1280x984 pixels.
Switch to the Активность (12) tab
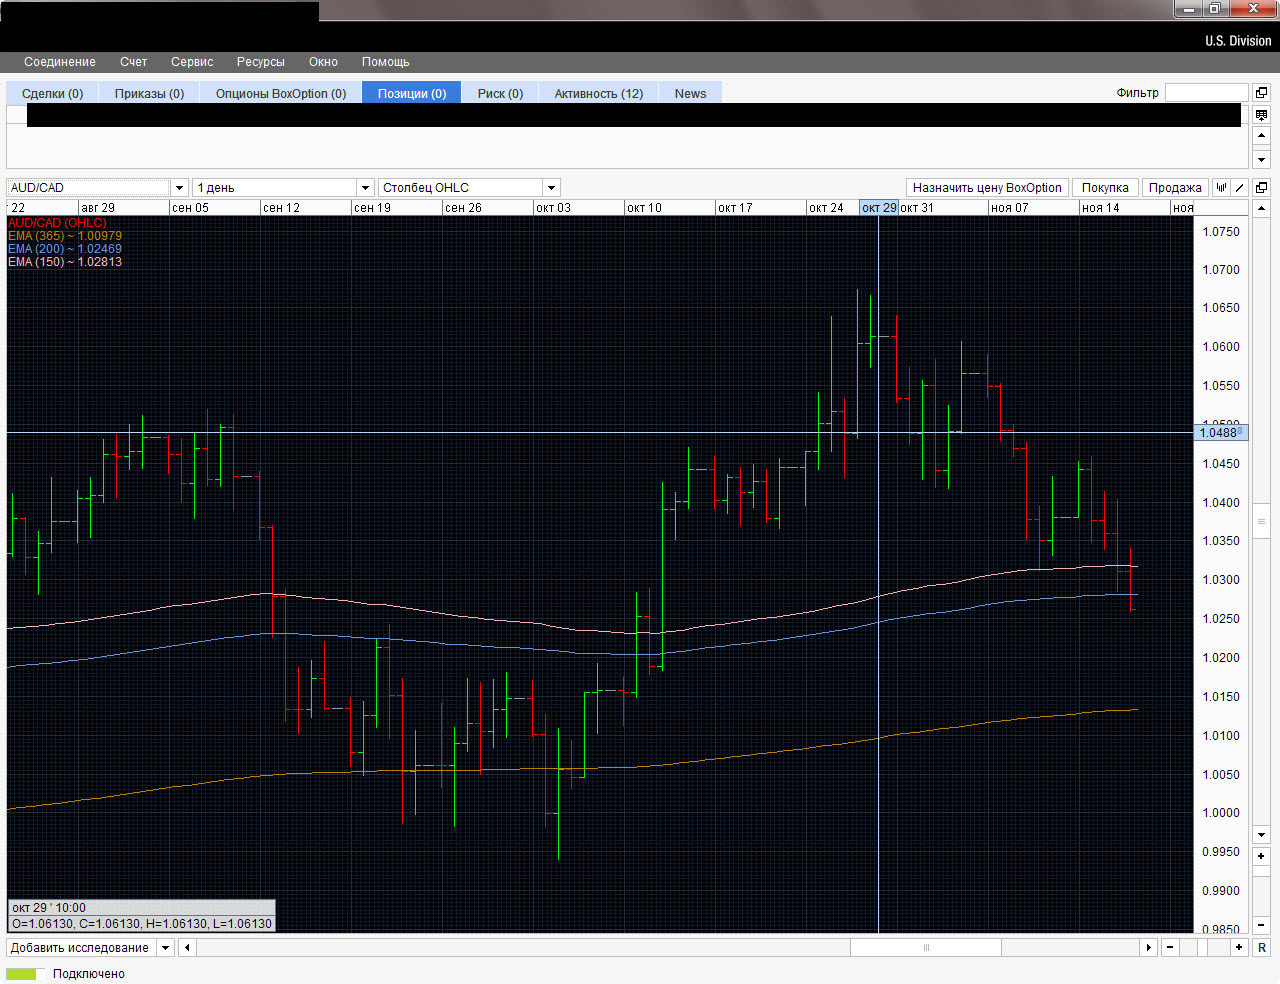point(599,93)
